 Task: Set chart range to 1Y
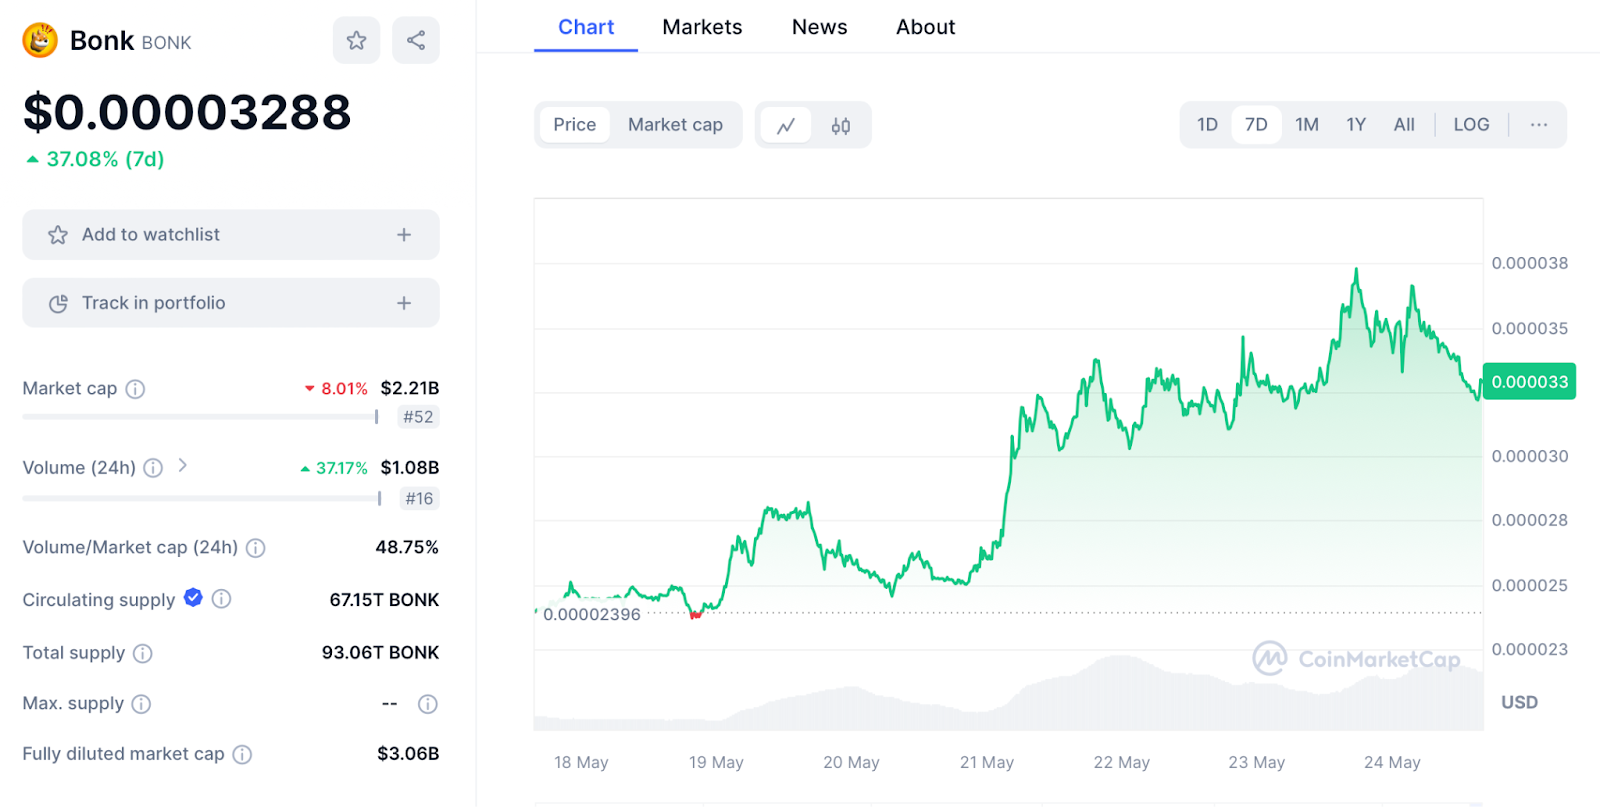[x=1356, y=125]
